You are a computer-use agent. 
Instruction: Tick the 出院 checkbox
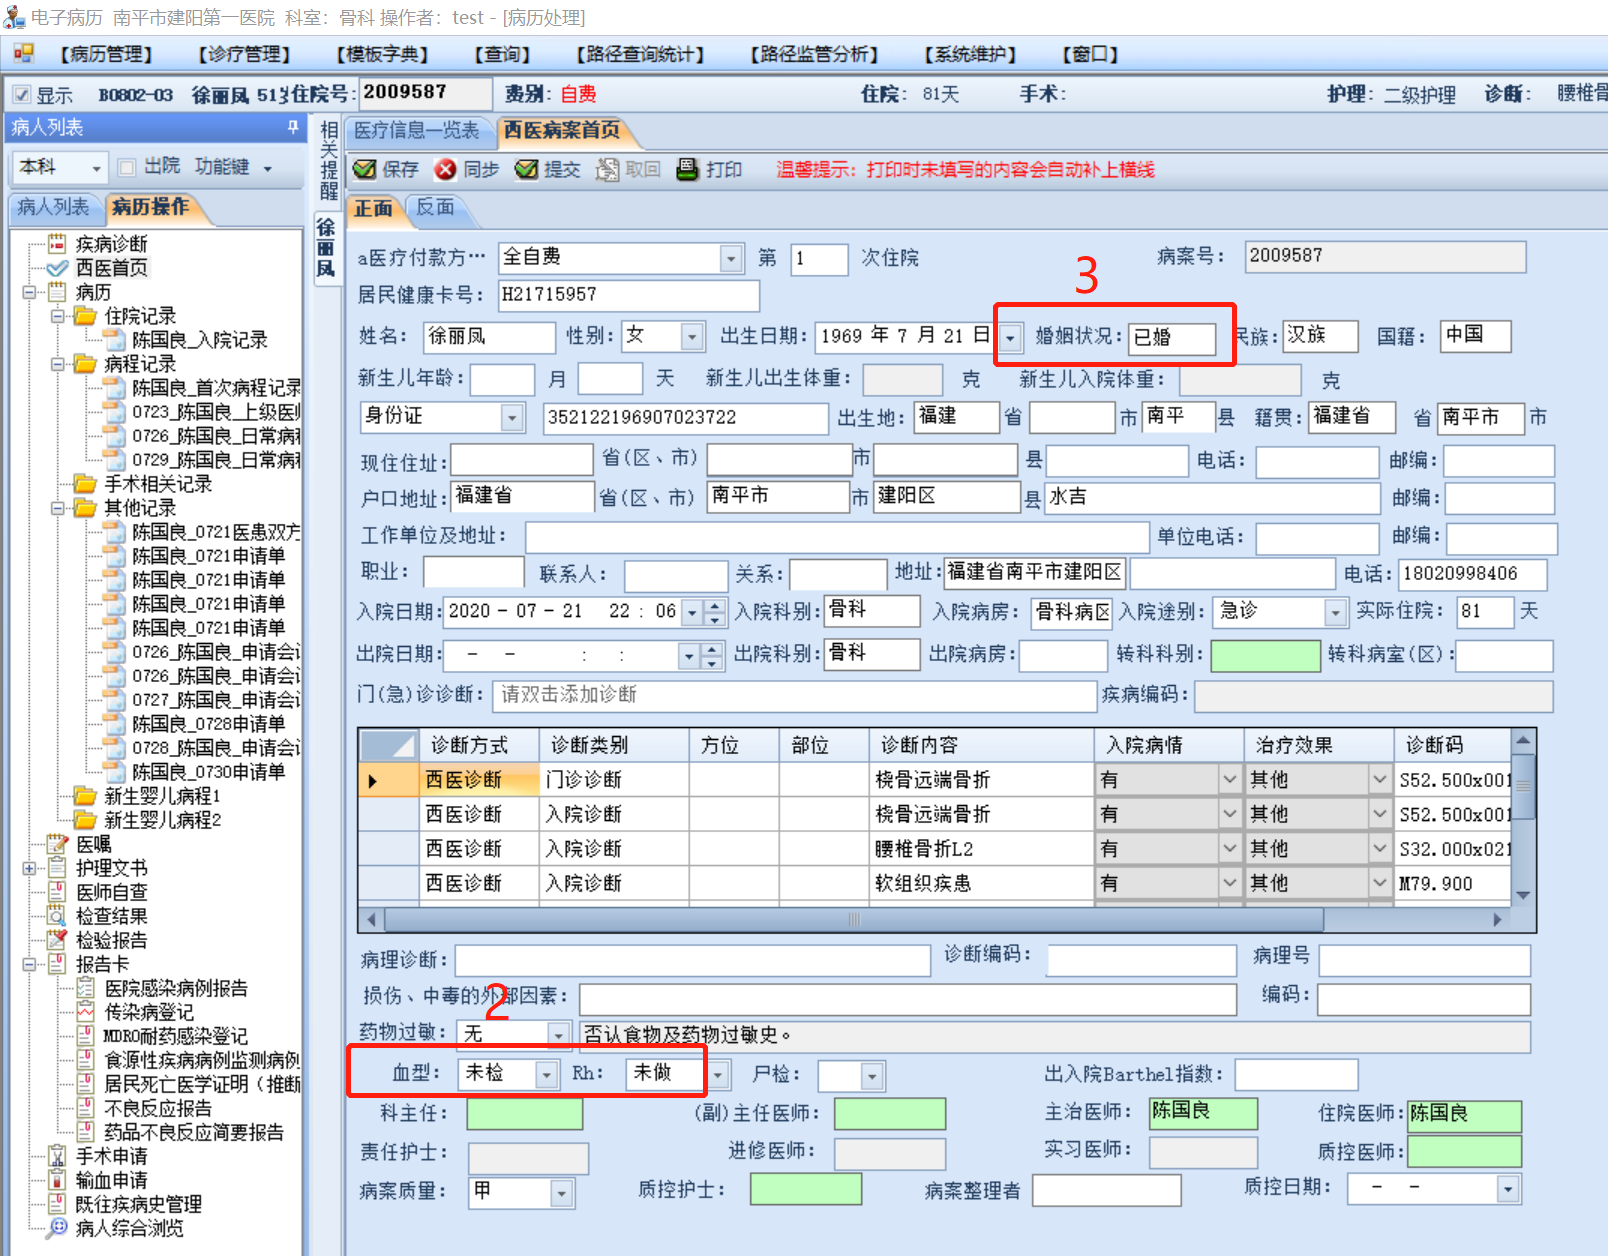[x=126, y=167]
